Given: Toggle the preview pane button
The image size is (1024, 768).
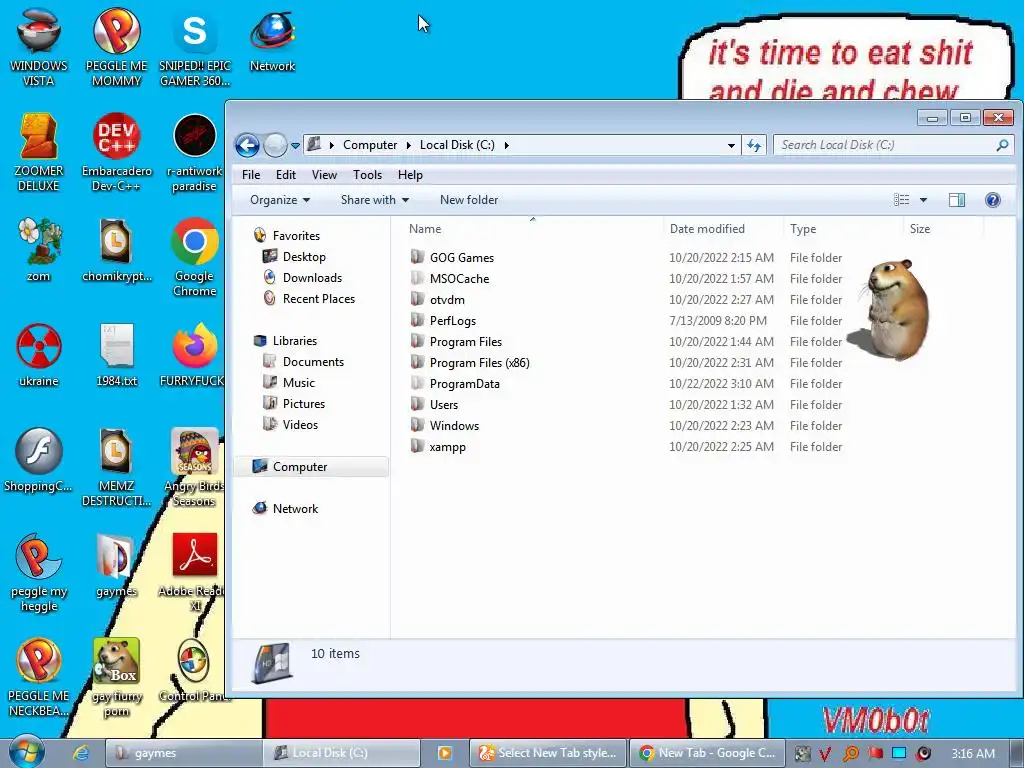Looking at the screenshot, I should point(957,200).
